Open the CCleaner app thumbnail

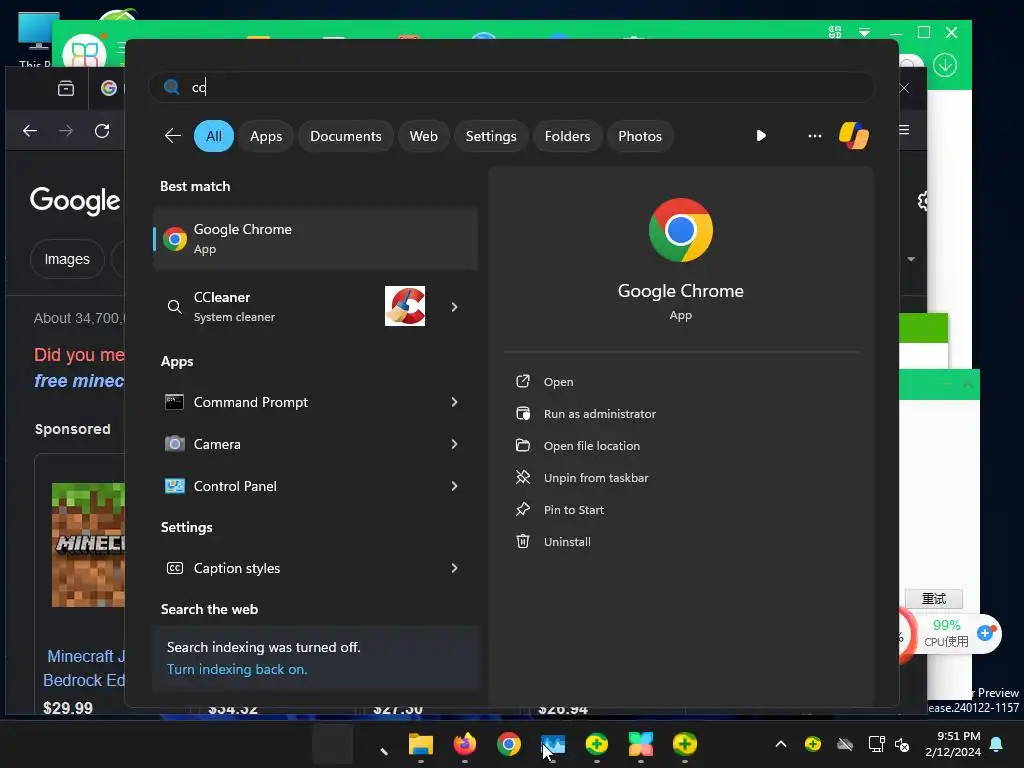click(405, 306)
